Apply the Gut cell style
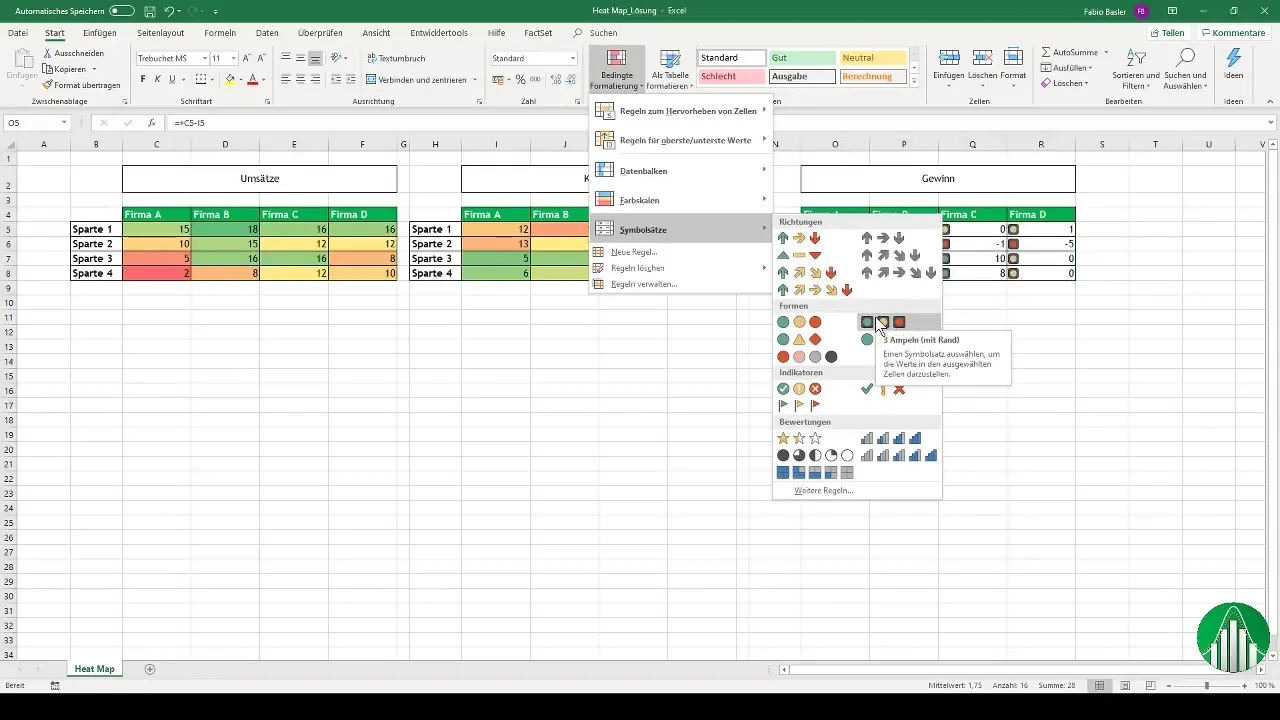The image size is (1280, 720). [802, 58]
